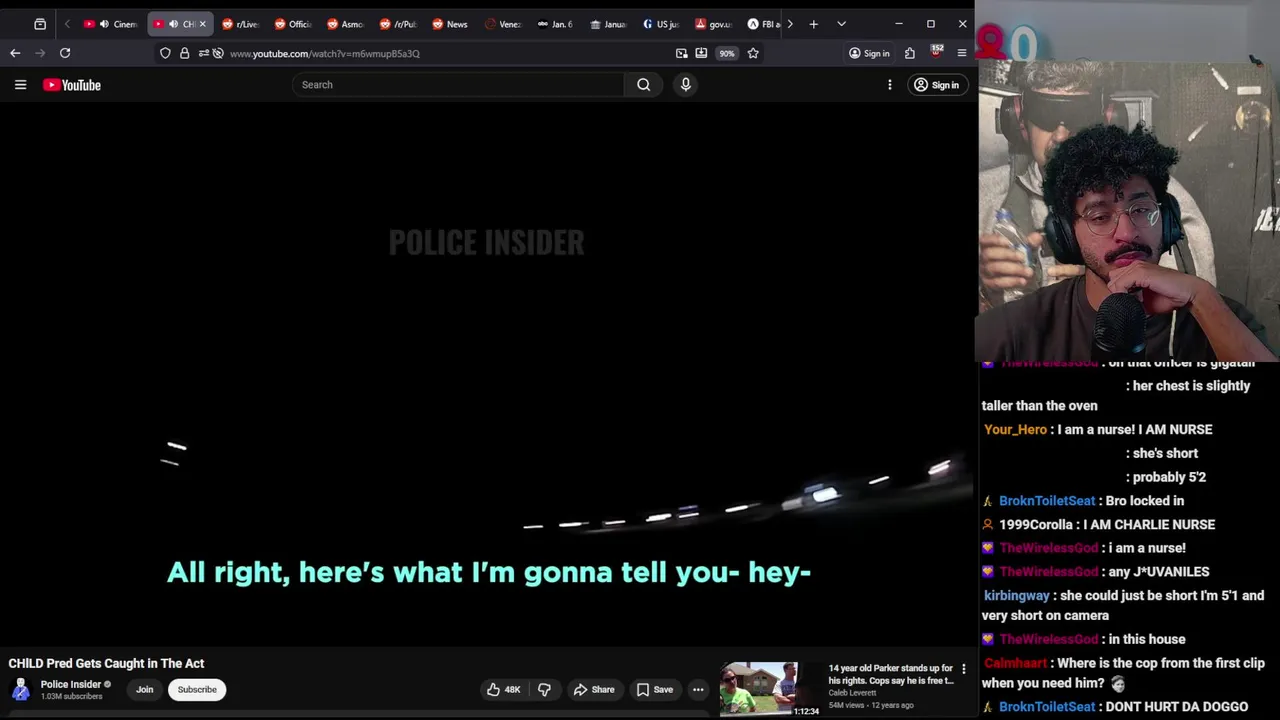Click the Police Insider channel avatar
Image resolution: width=1280 pixels, height=720 pixels.
click(x=20, y=689)
